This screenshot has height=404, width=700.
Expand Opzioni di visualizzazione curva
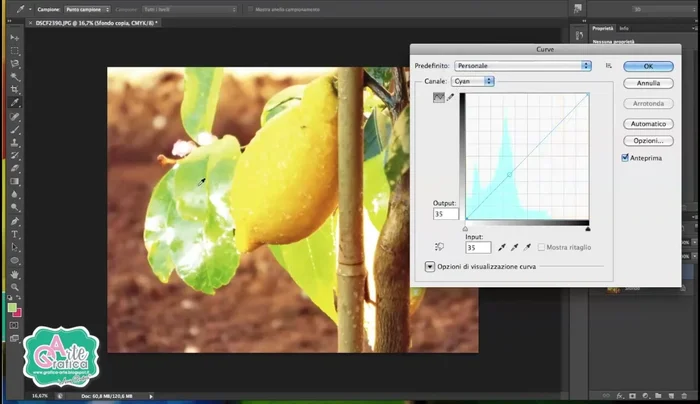click(430, 267)
